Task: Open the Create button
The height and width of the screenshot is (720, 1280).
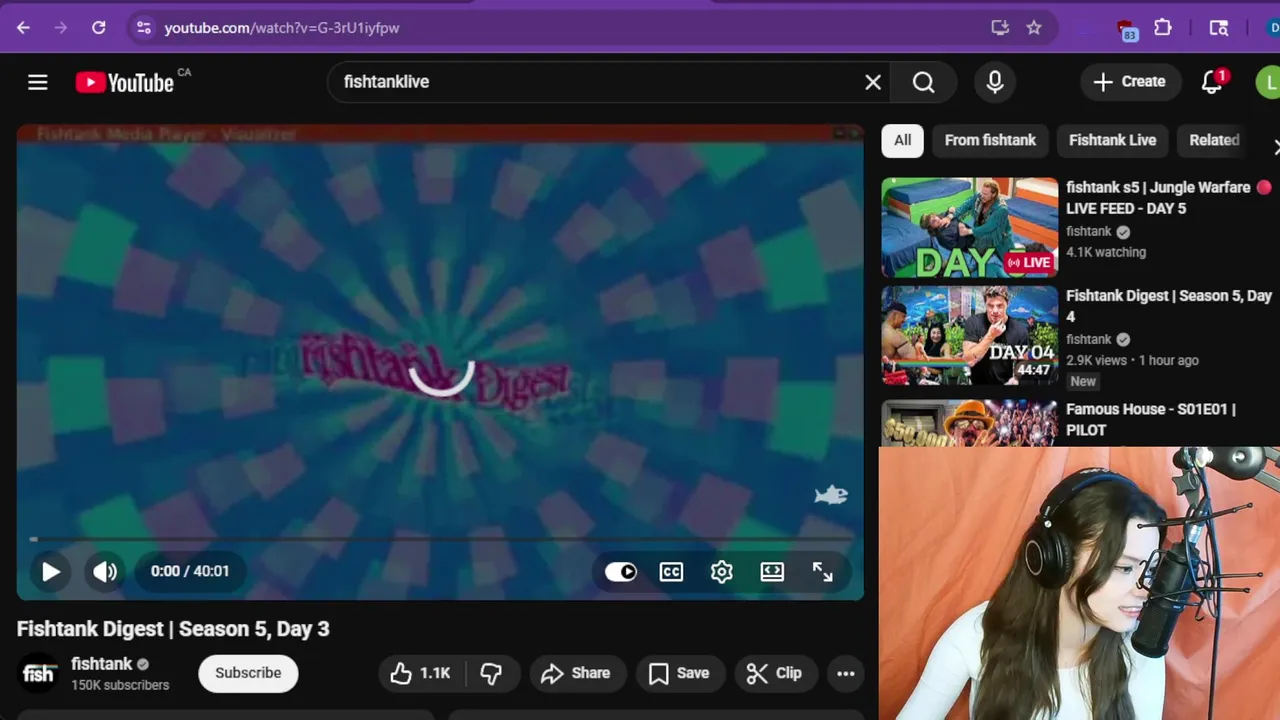Action: pos(1130,82)
